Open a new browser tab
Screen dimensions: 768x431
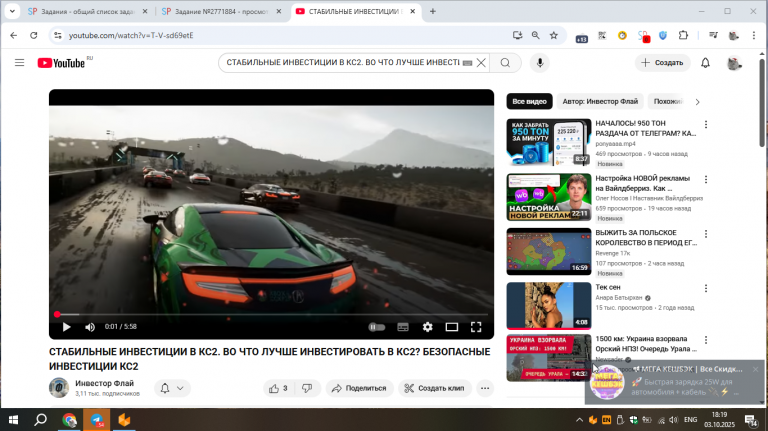432,11
